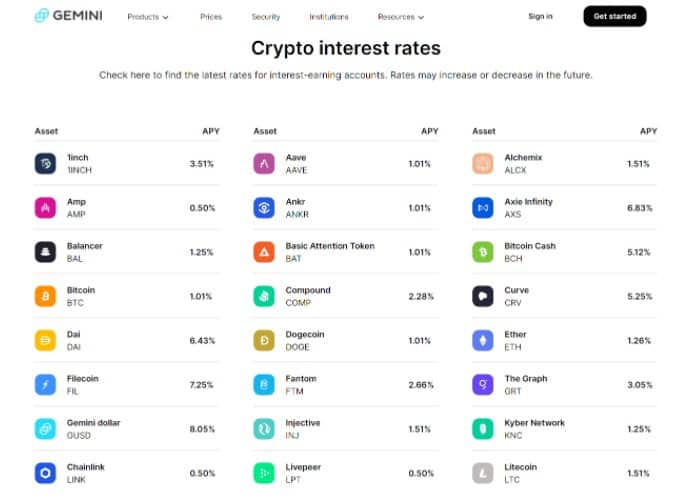Viewport: 691px width, 499px height.
Task: Click the Curve dark icon
Action: point(483,296)
